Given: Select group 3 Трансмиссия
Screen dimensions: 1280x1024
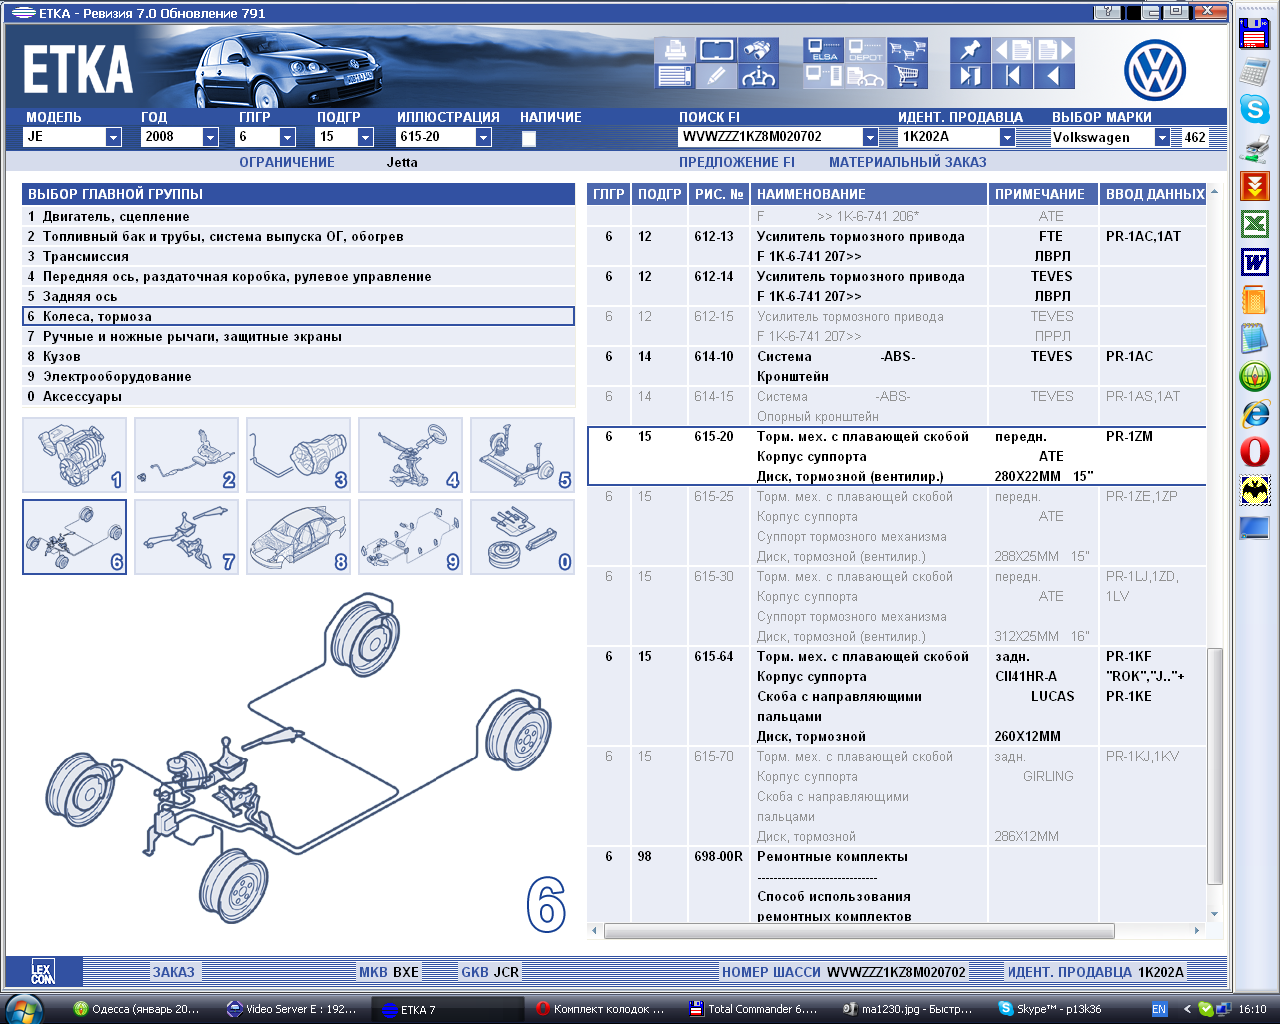Looking at the screenshot, I should 299,256.
